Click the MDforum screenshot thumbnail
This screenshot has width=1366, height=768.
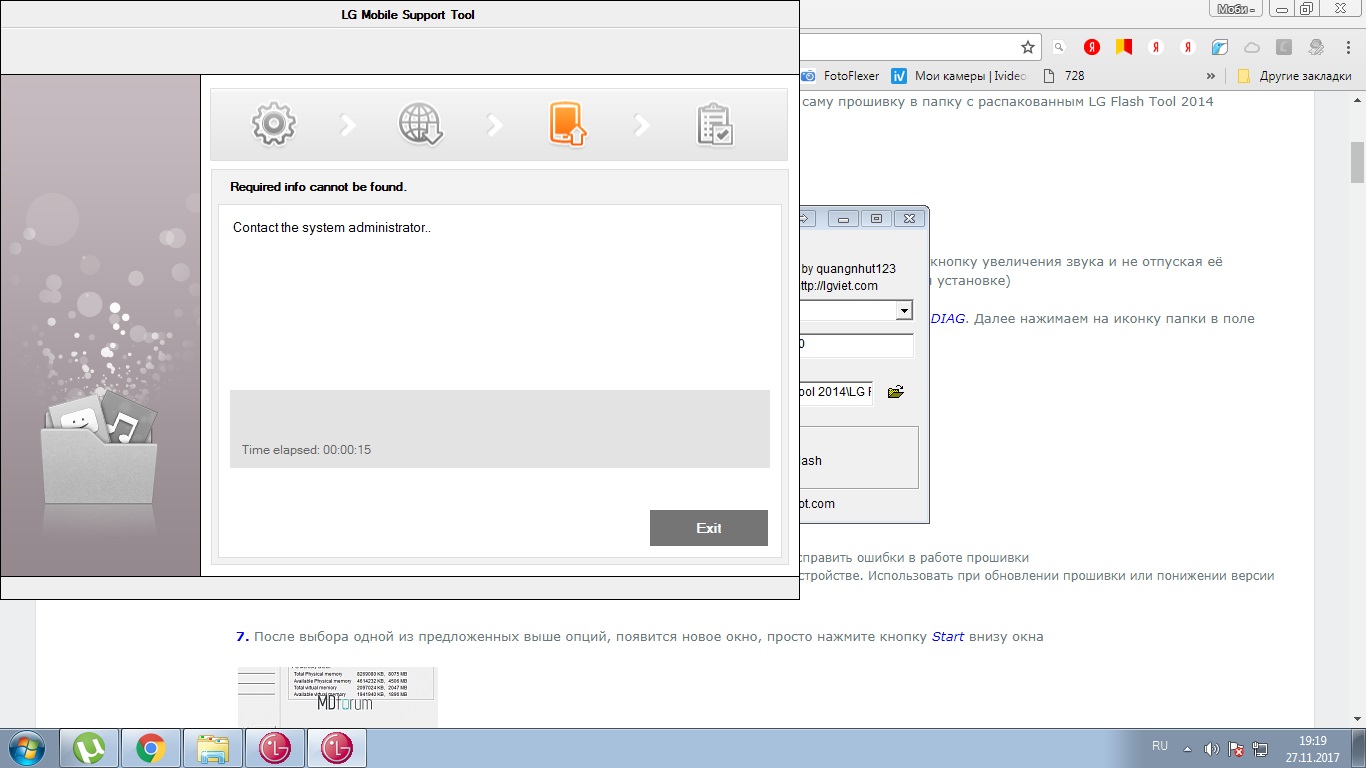(338, 696)
